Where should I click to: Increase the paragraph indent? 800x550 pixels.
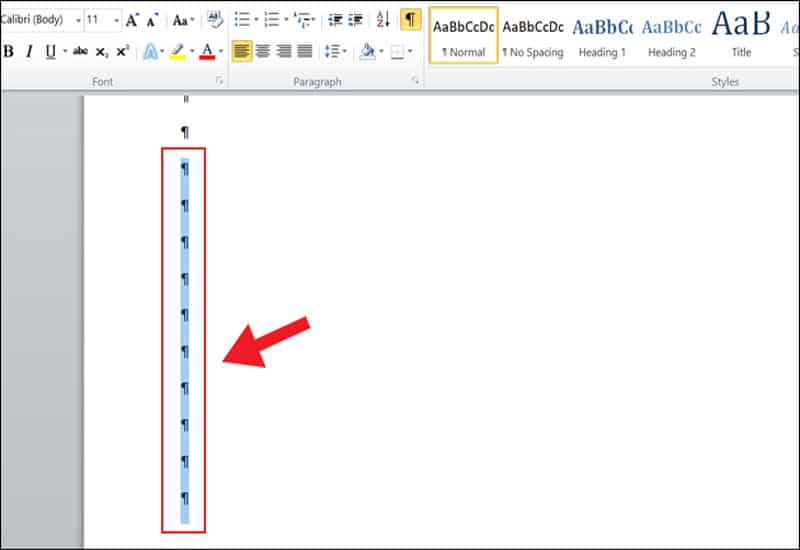click(355, 20)
